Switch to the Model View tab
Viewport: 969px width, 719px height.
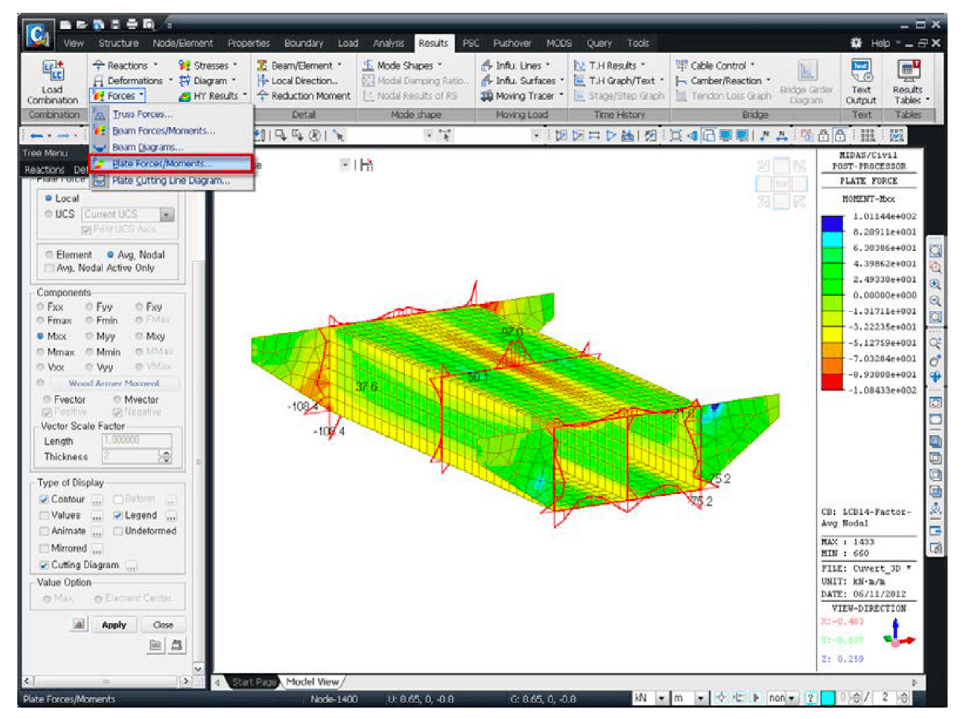coord(313,681)
